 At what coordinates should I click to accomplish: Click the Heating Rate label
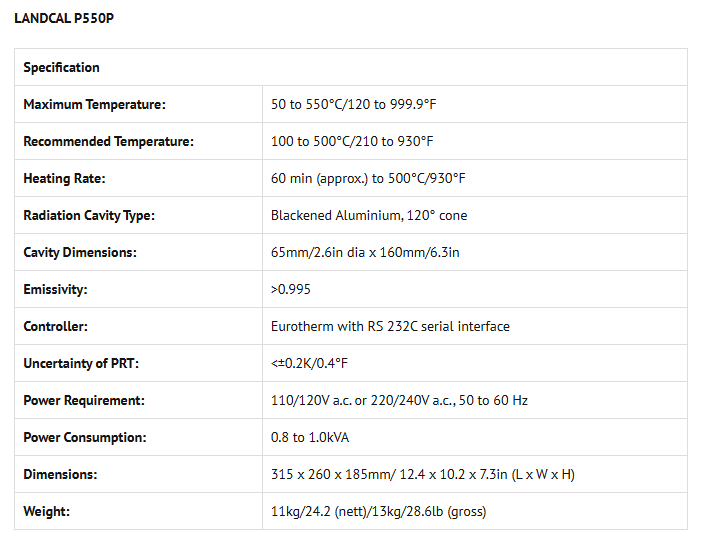[x=64, y=179]
